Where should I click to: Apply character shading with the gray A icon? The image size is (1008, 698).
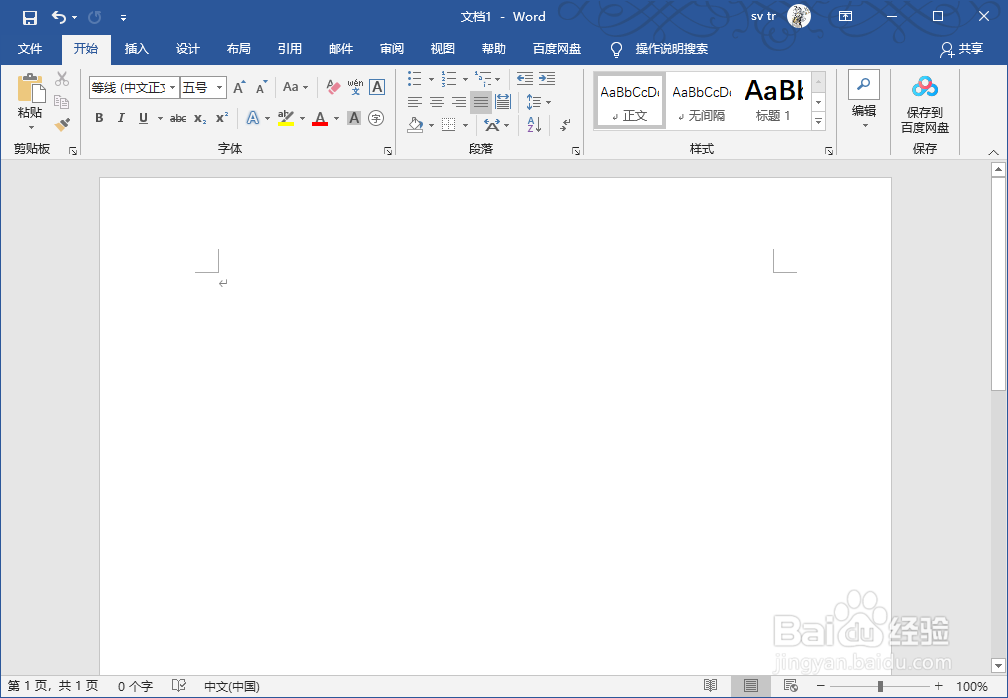click(354, 118)
